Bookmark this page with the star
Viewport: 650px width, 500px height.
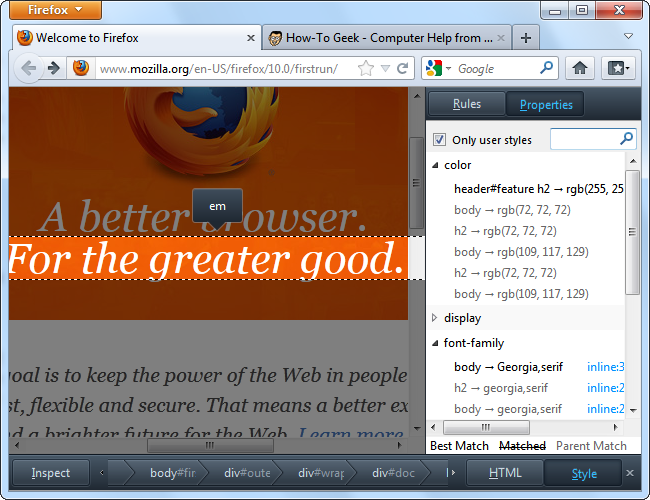click(366, 68)
